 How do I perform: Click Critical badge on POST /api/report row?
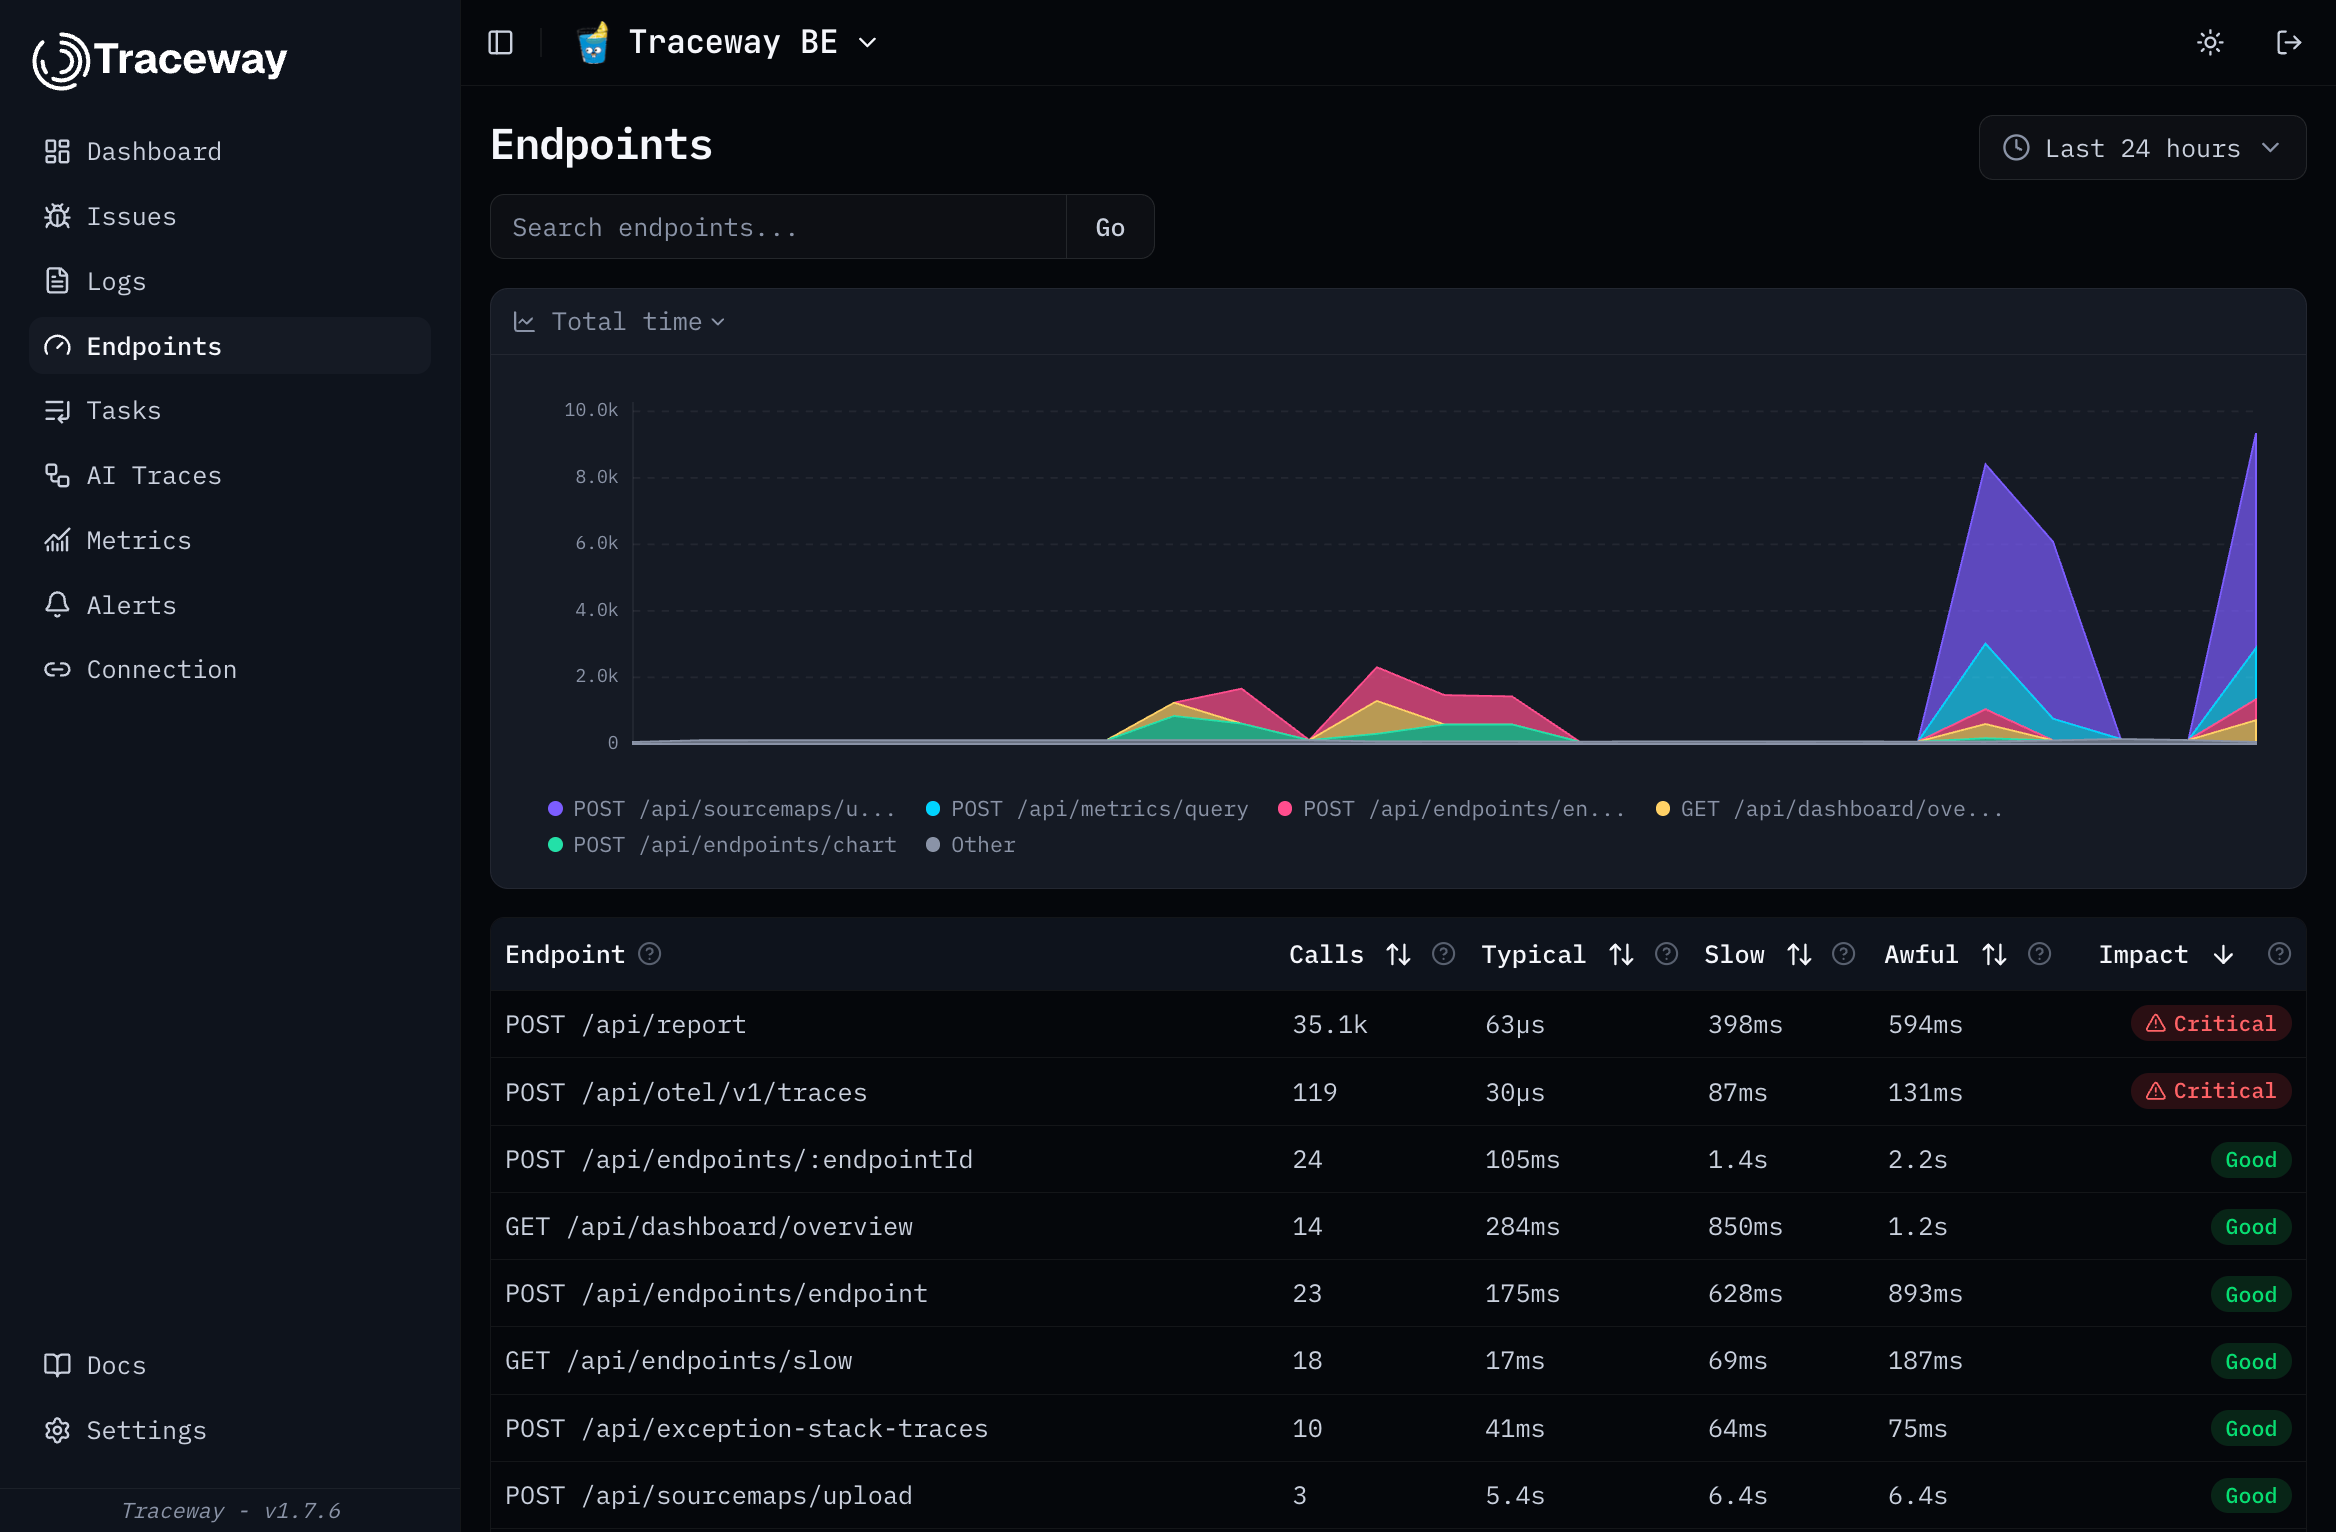pos(2210,1023)
